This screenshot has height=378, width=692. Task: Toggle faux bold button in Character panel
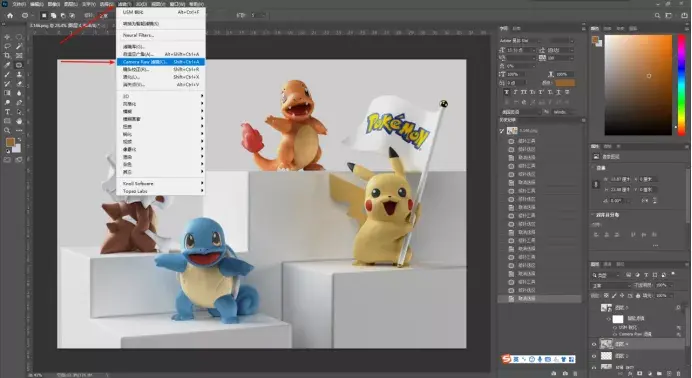tap(506, 92)
